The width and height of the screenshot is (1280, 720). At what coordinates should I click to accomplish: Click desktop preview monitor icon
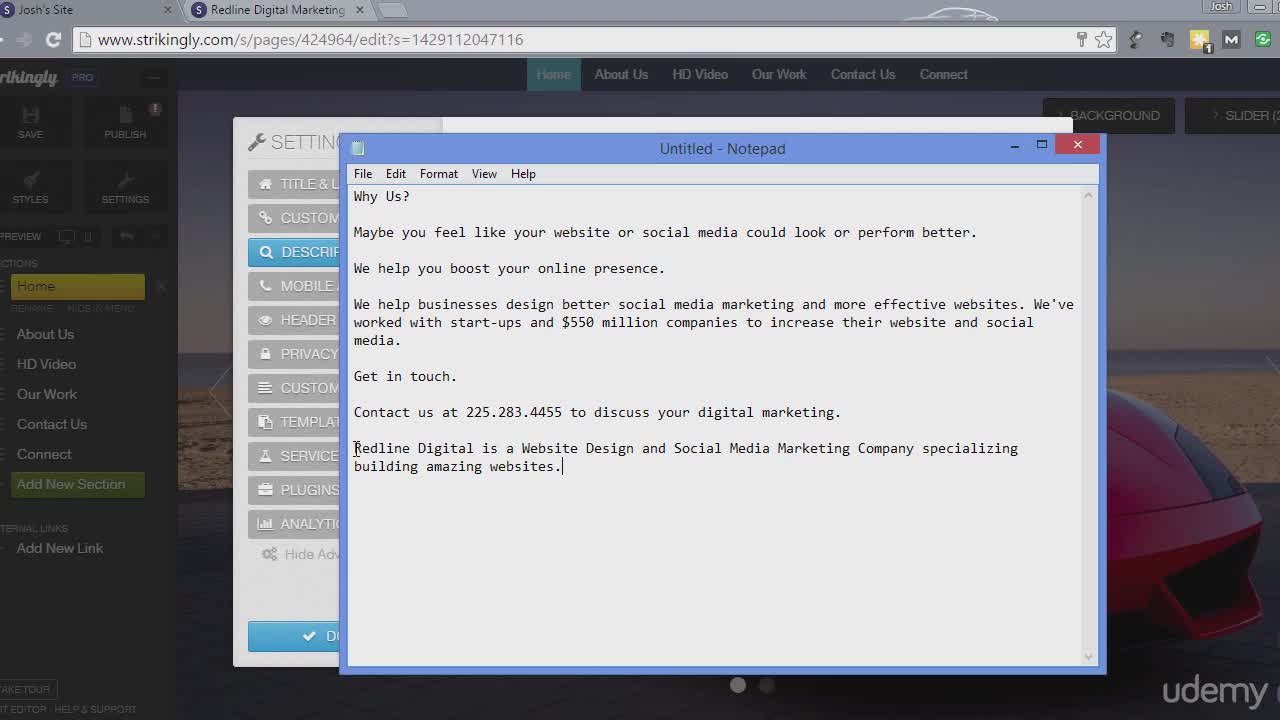(66, 237)
